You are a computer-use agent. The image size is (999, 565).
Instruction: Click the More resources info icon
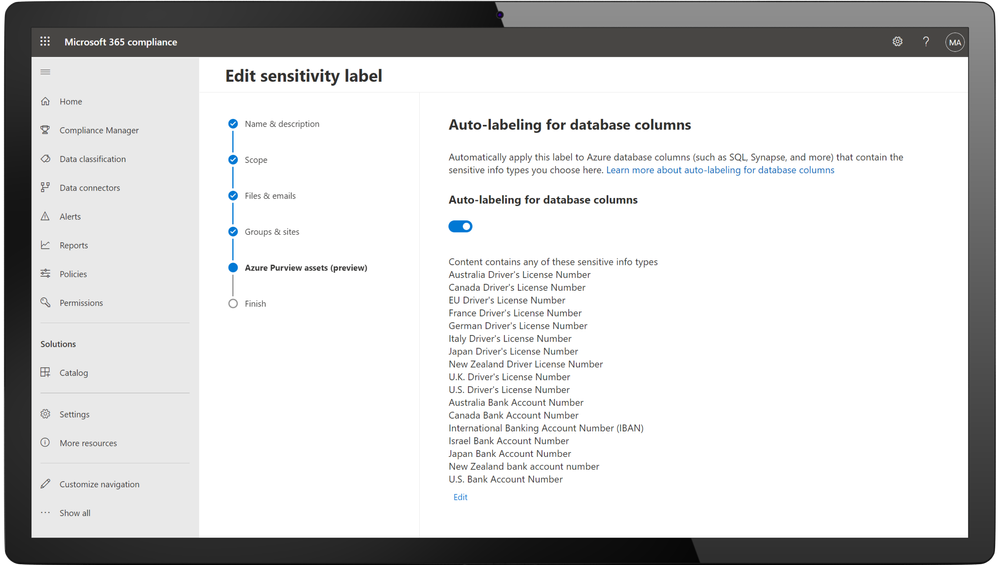45,443
